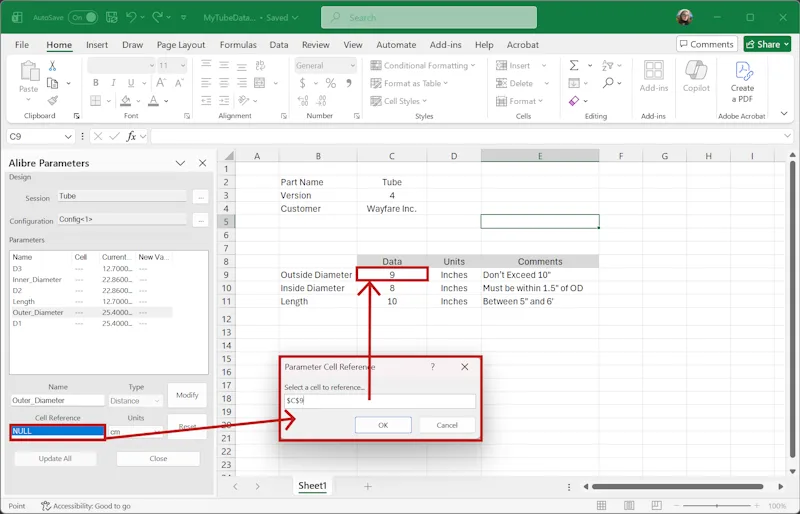
Task: Open Alibre Parameters pane options chevron
Action: (x=180, y=163)
